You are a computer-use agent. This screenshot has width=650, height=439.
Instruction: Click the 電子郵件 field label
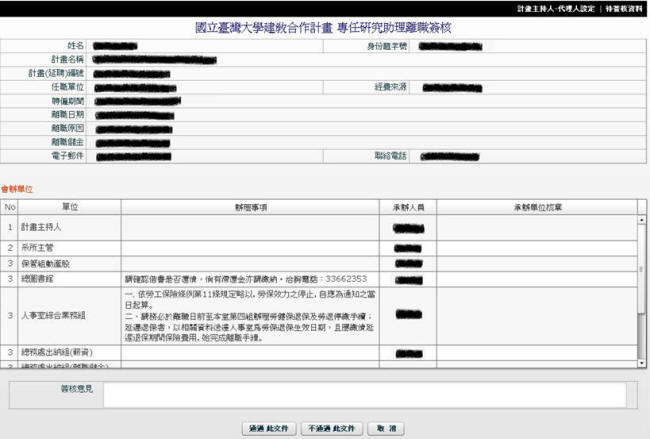point(68,156)
